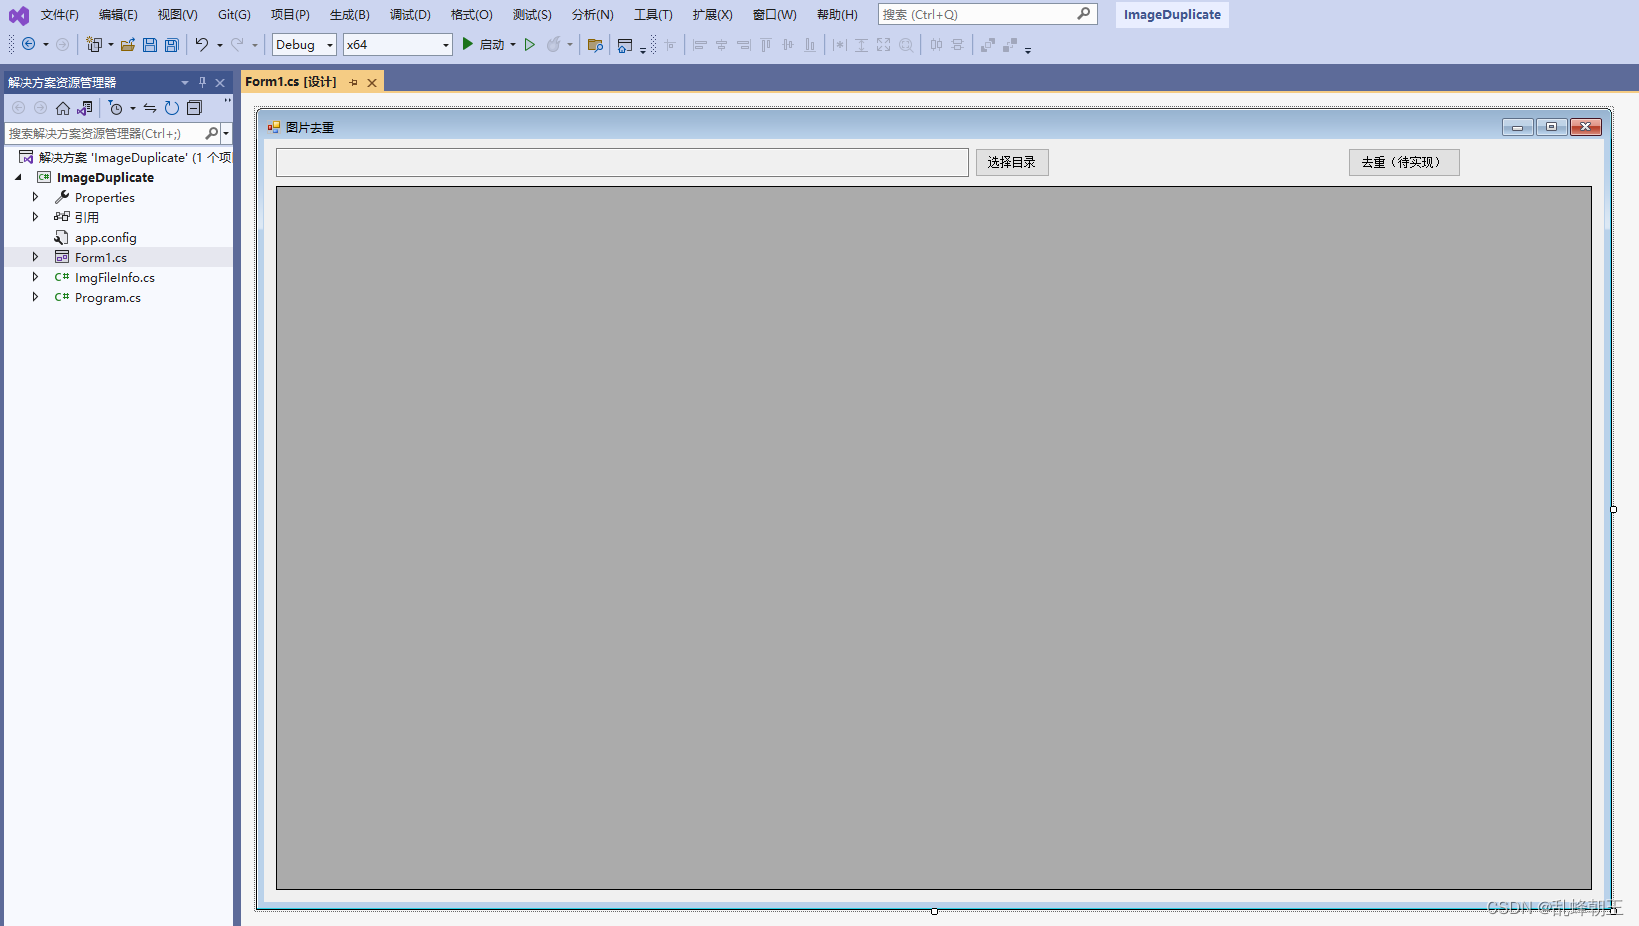This screenshot has width=1639, height=926.
Task: Expand the 引用 references node
Action: (x=35, y=217)
